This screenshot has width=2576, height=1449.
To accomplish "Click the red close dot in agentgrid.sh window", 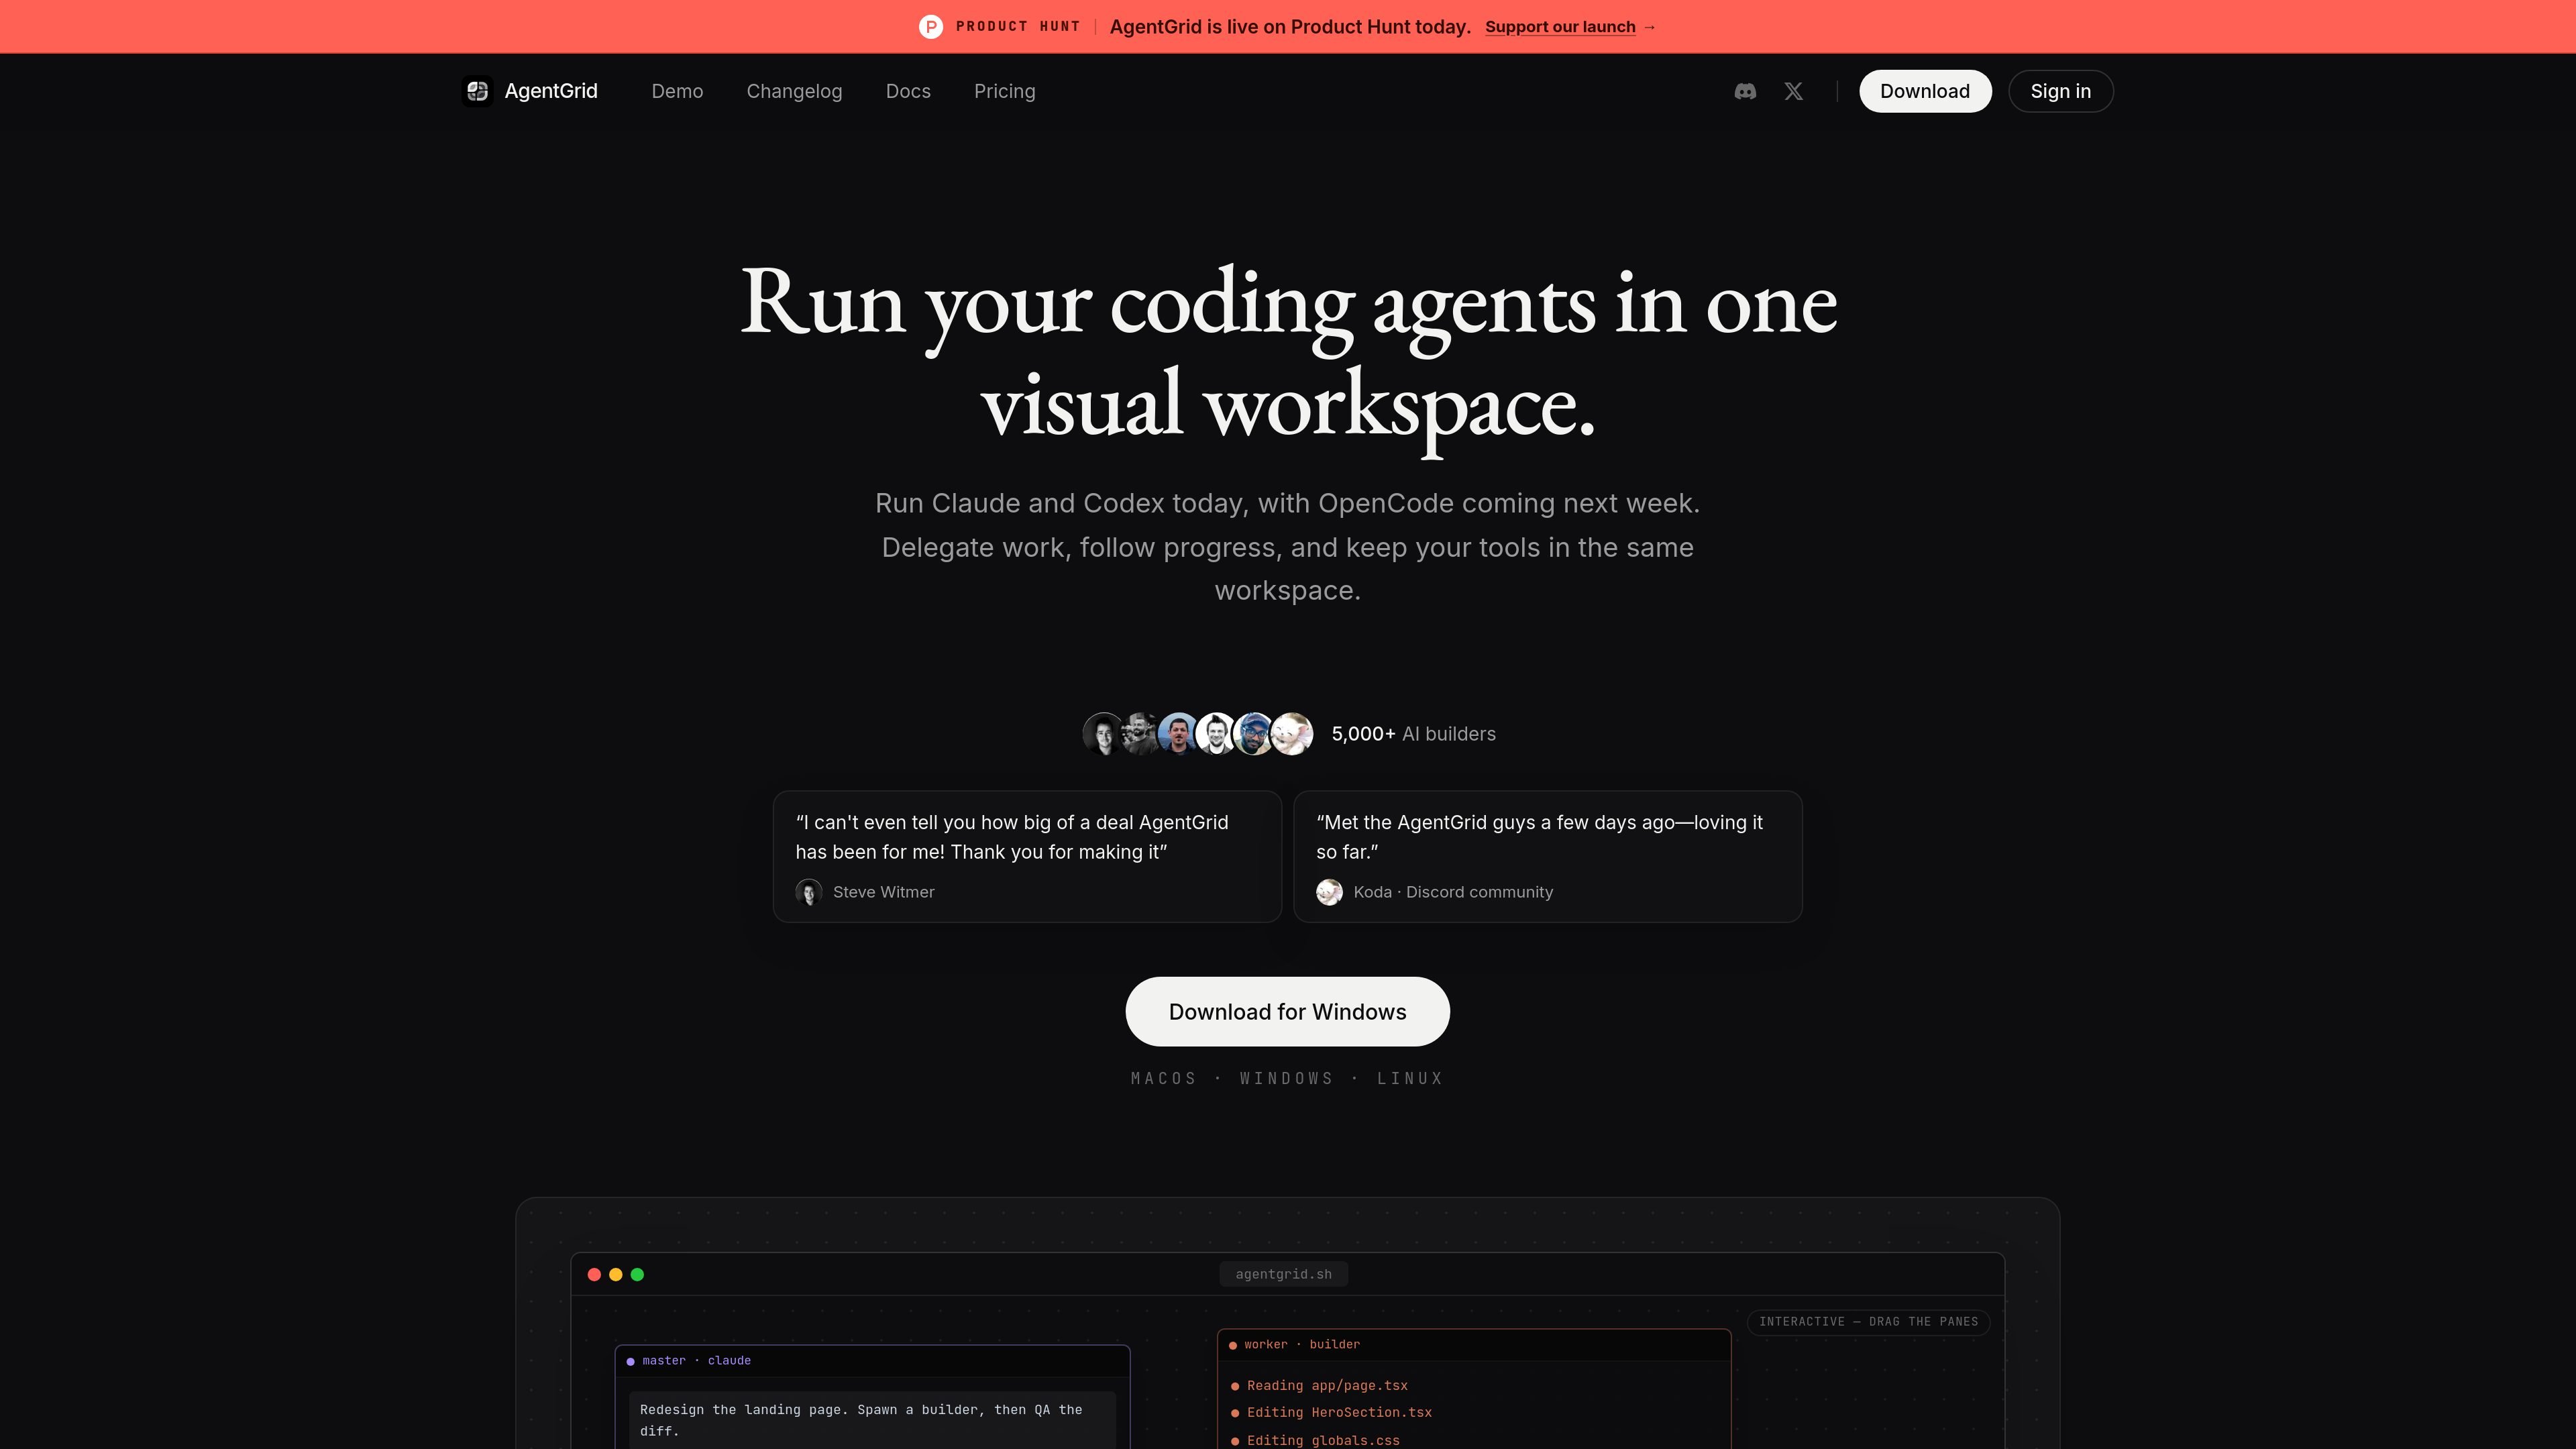I will pos(594,1274).
